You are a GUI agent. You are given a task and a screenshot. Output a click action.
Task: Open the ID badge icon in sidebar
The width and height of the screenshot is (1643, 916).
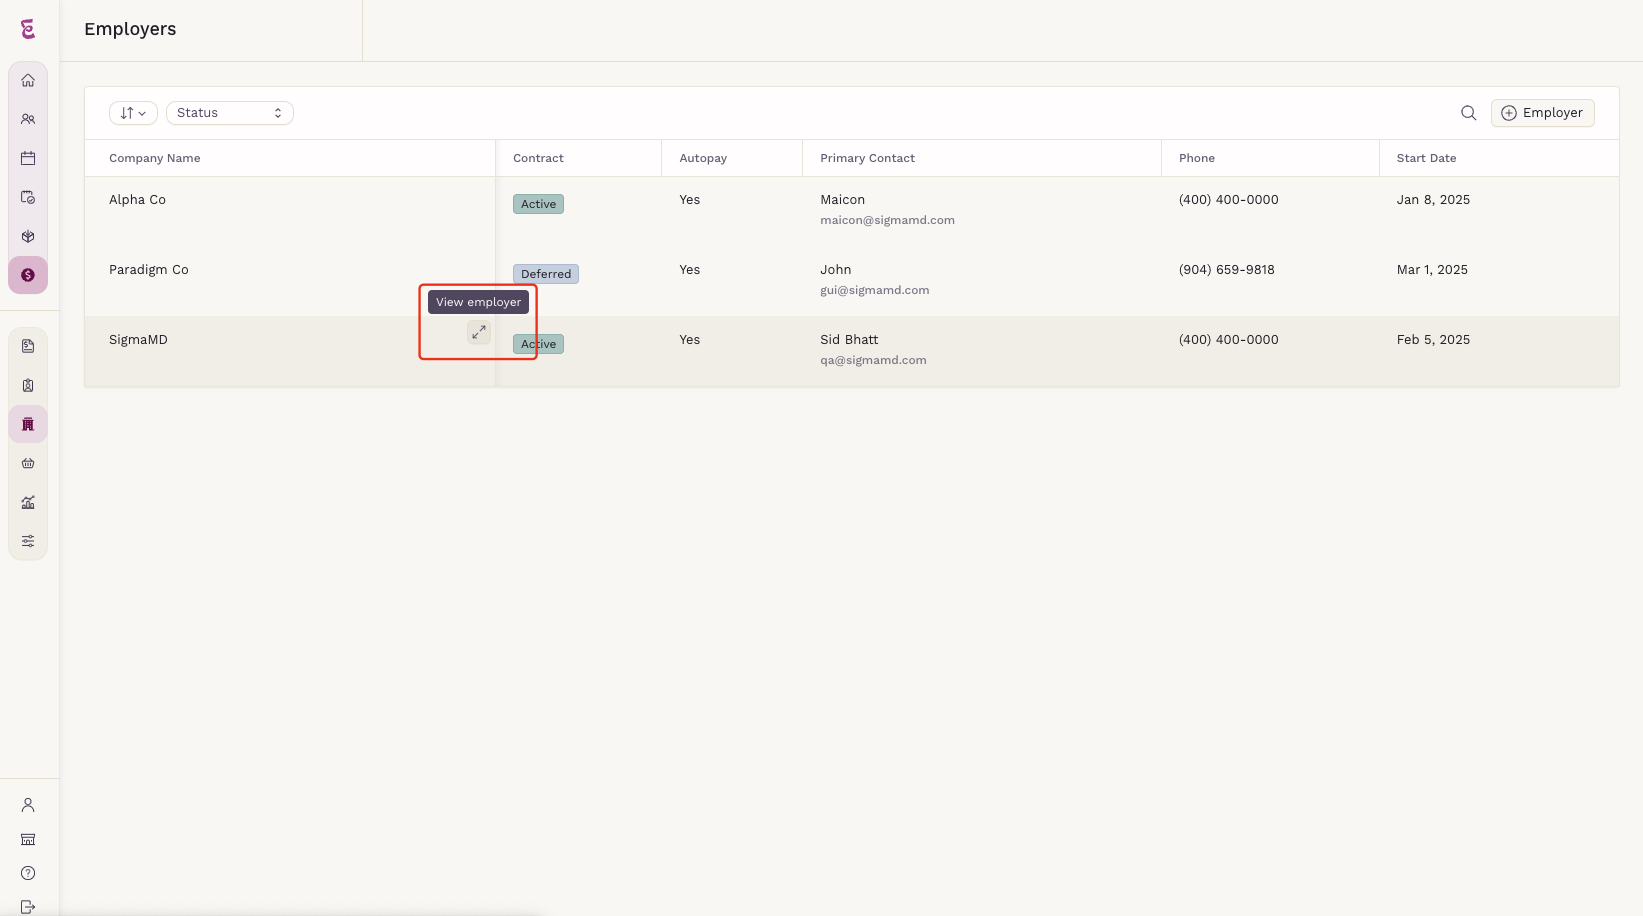(x=28, y=385)
